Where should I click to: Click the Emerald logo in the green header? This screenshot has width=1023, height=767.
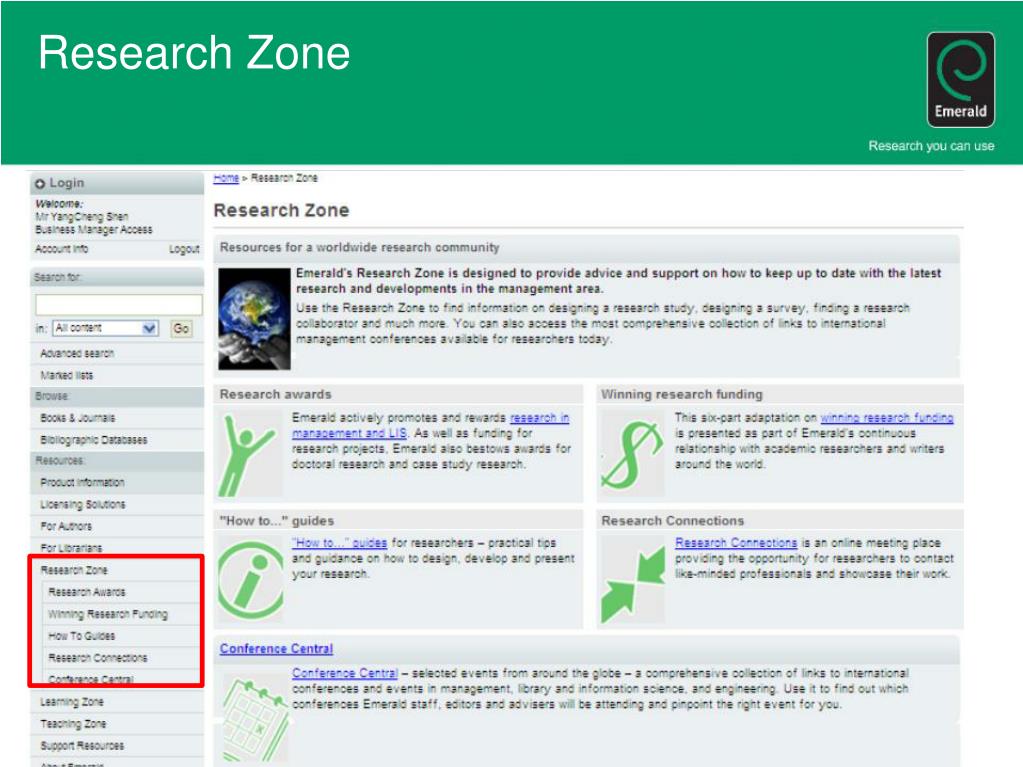pos(960,80)
